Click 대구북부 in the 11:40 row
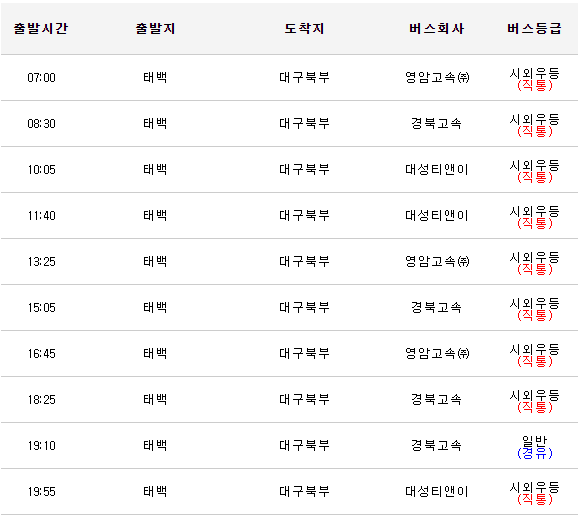The width and height of the screenshot is (578, 517). pos(304,216)
